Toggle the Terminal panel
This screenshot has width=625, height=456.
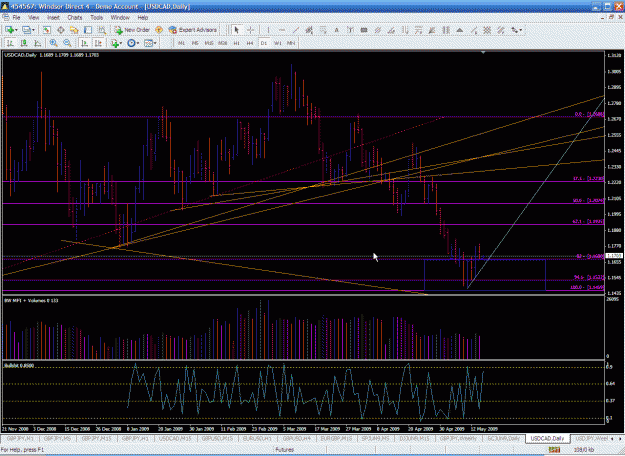[88, 30]
